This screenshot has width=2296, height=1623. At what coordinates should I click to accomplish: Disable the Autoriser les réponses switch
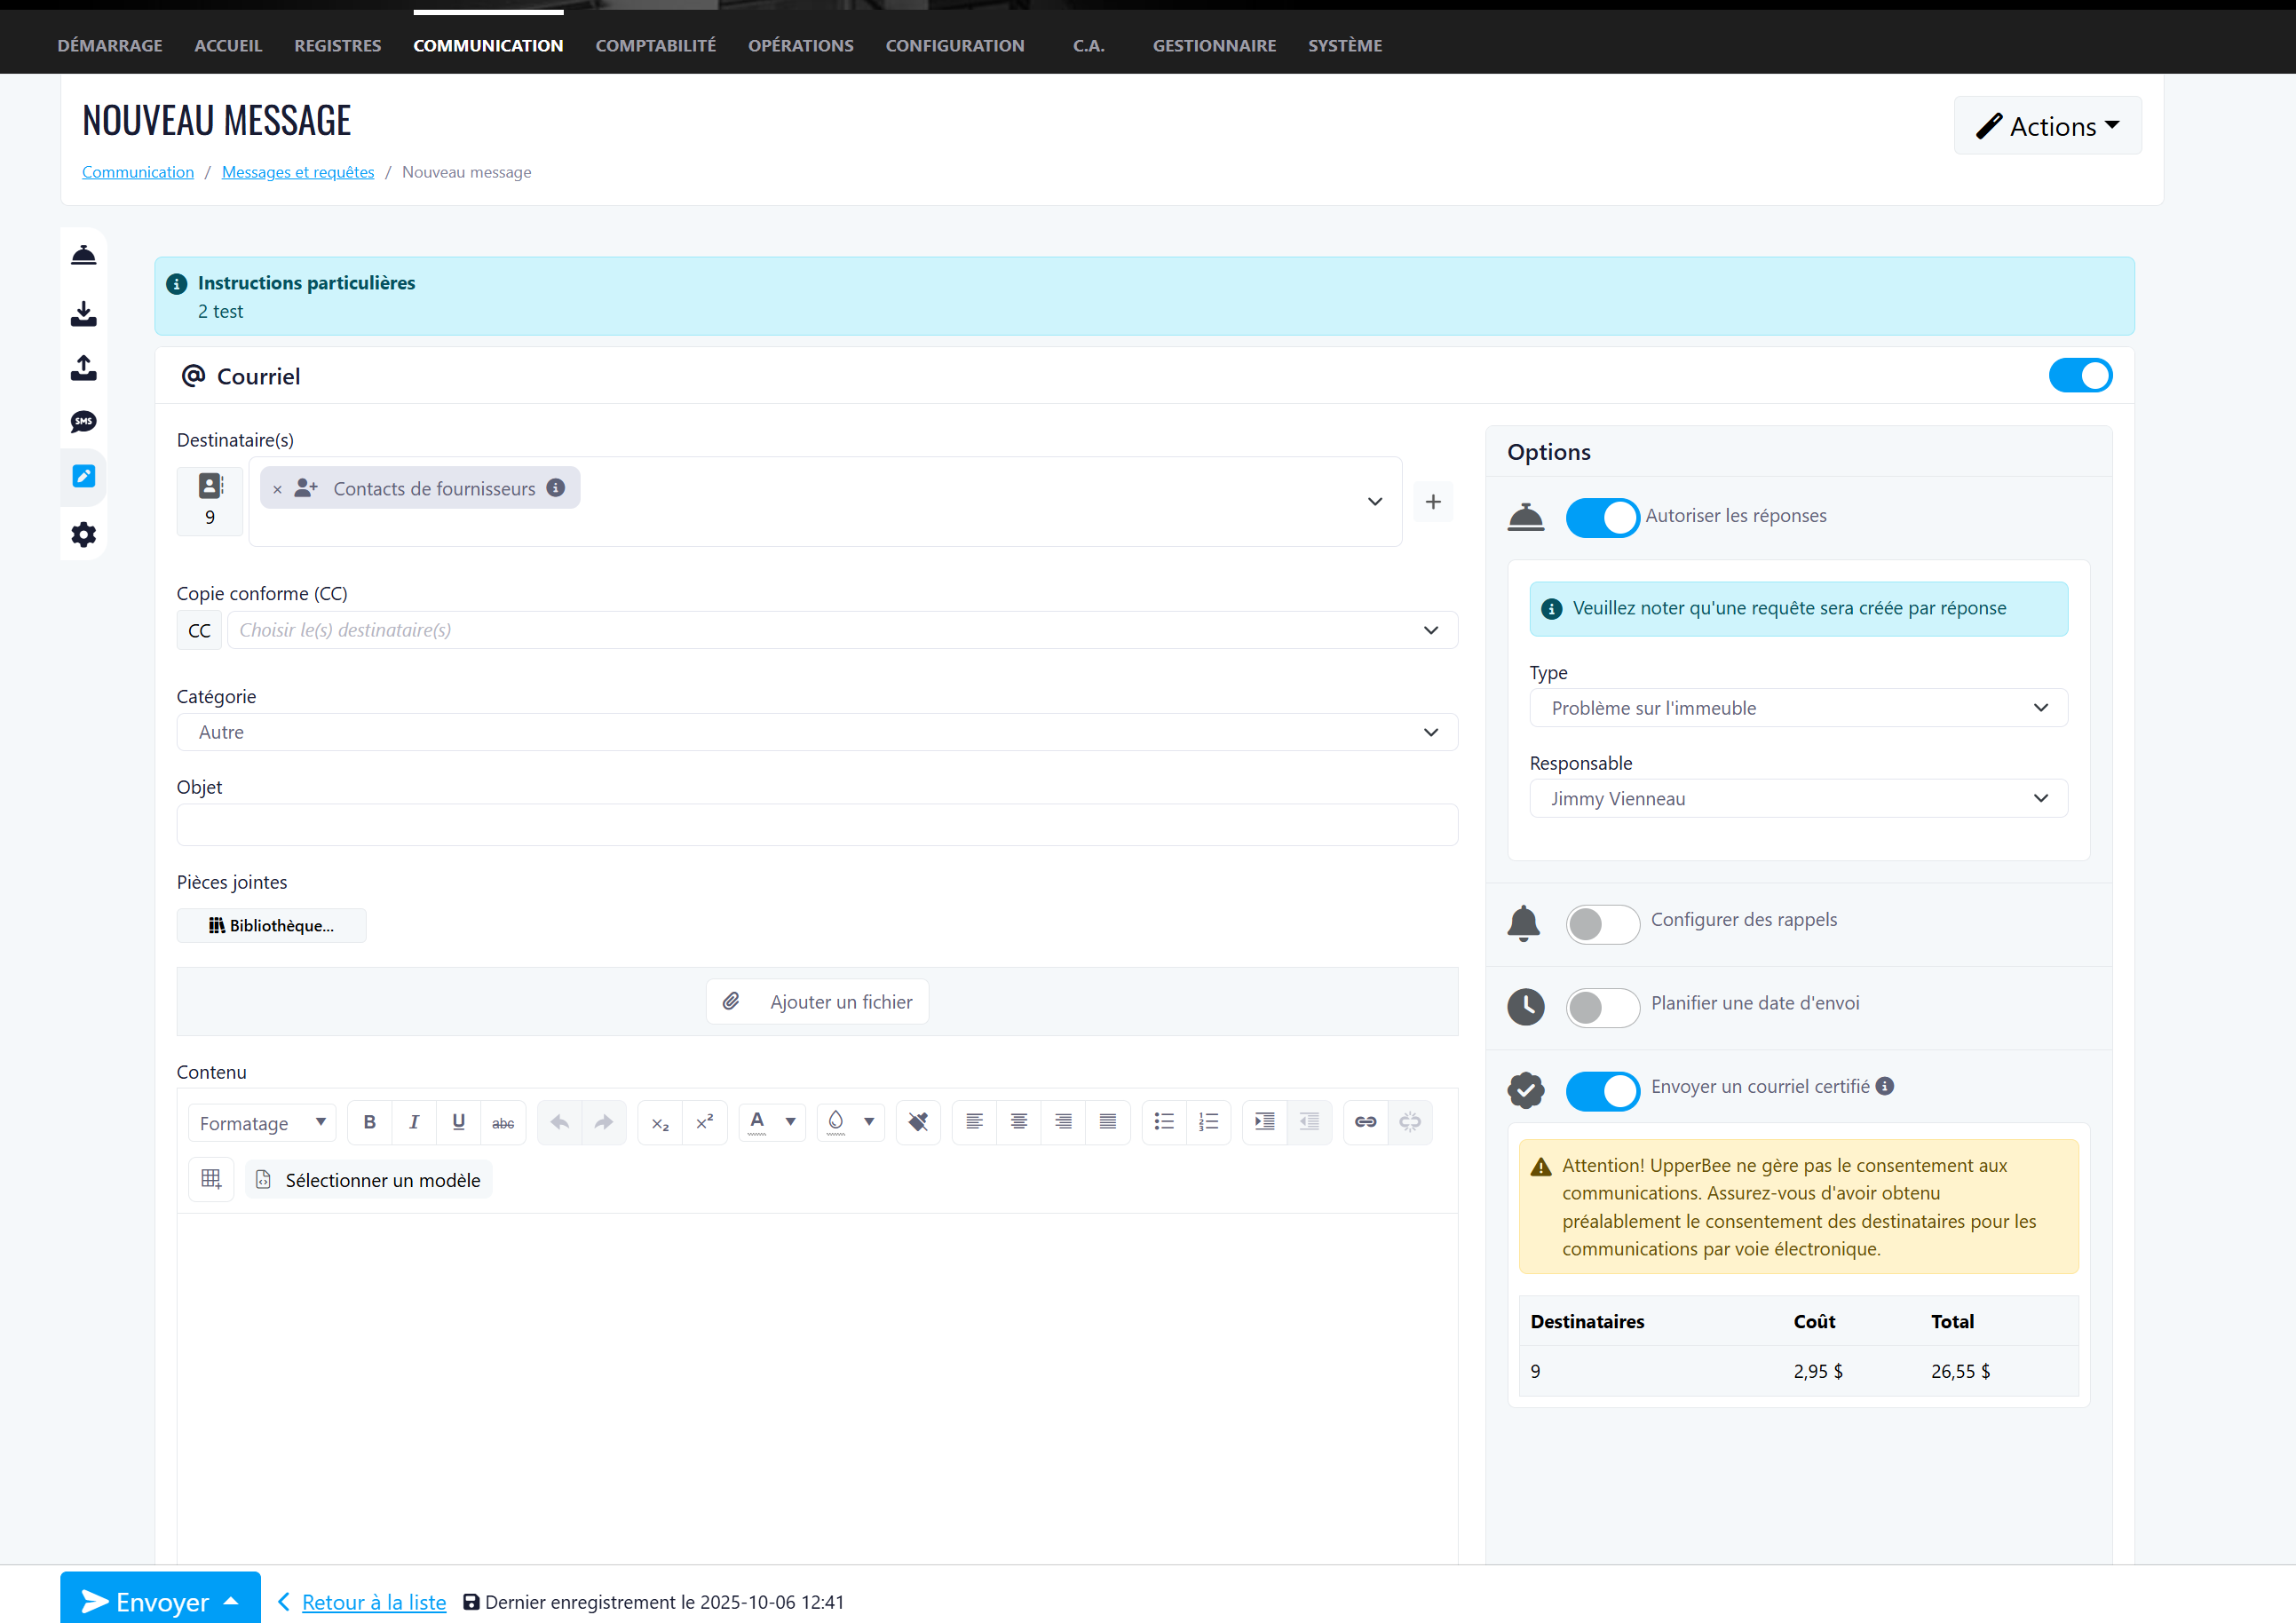(x=1602, y=517)
